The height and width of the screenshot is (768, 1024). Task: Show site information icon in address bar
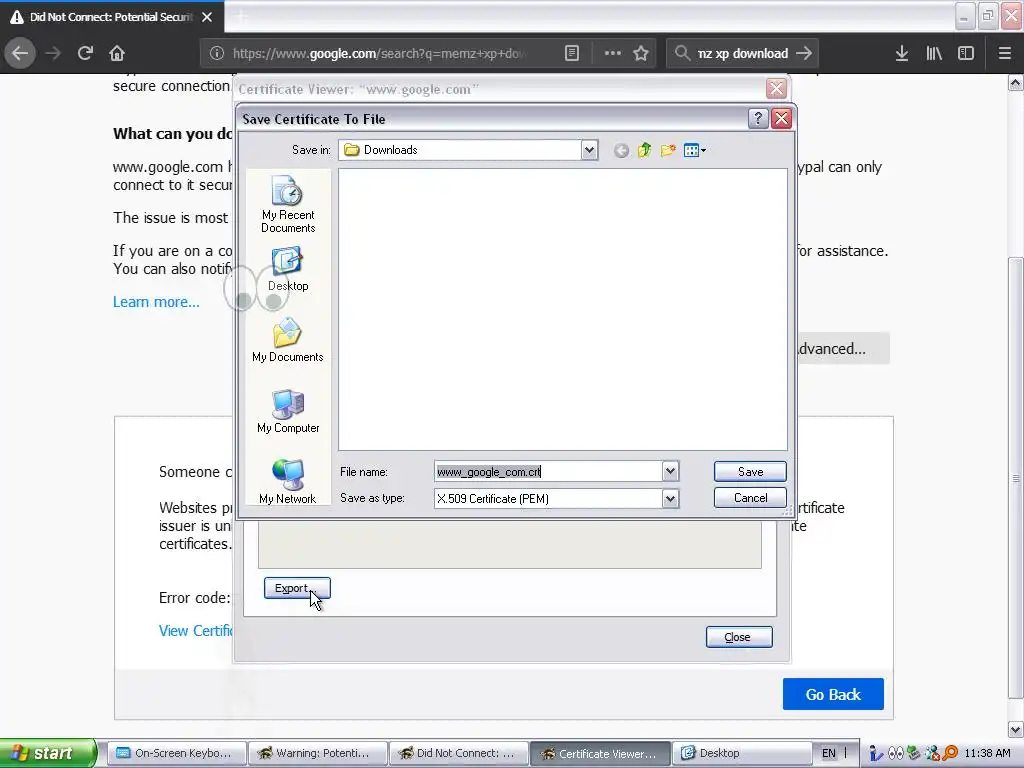coord(217,53)
